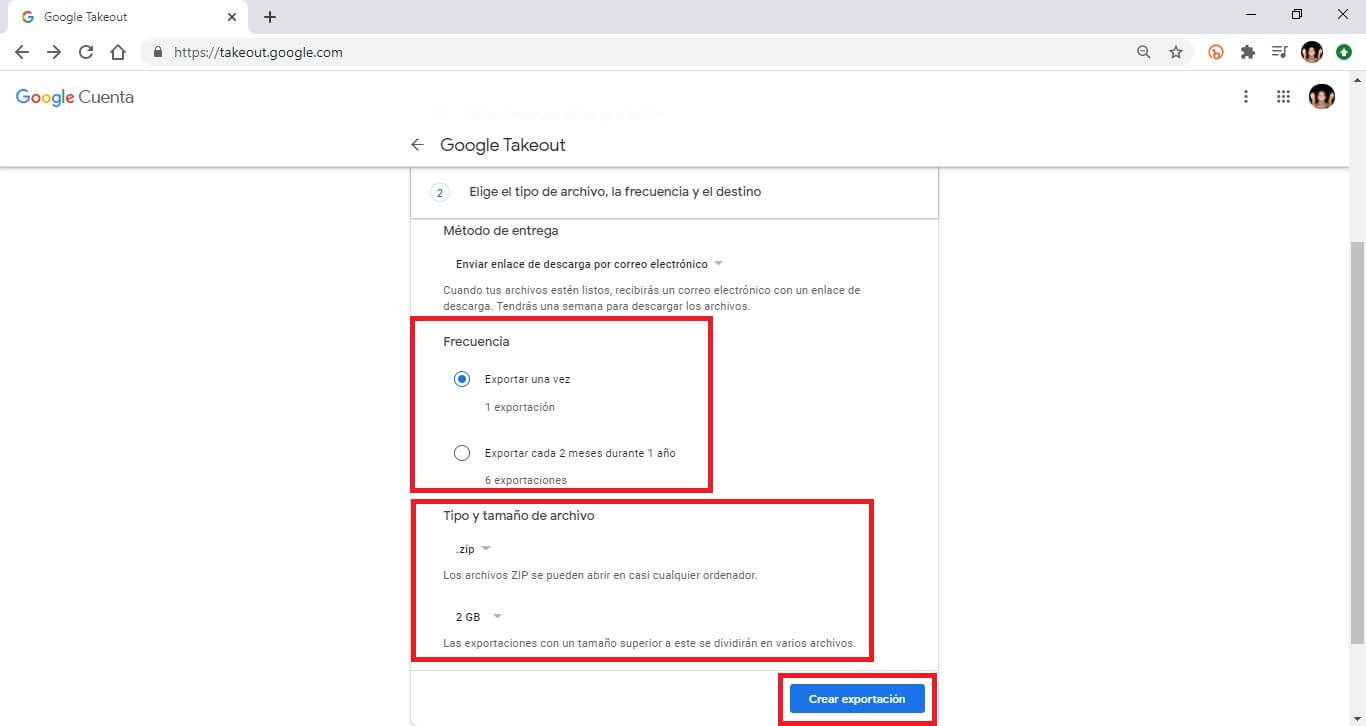Open the orange extension icon
Screen dimensions: 1366x726
tap(1216, 52)
